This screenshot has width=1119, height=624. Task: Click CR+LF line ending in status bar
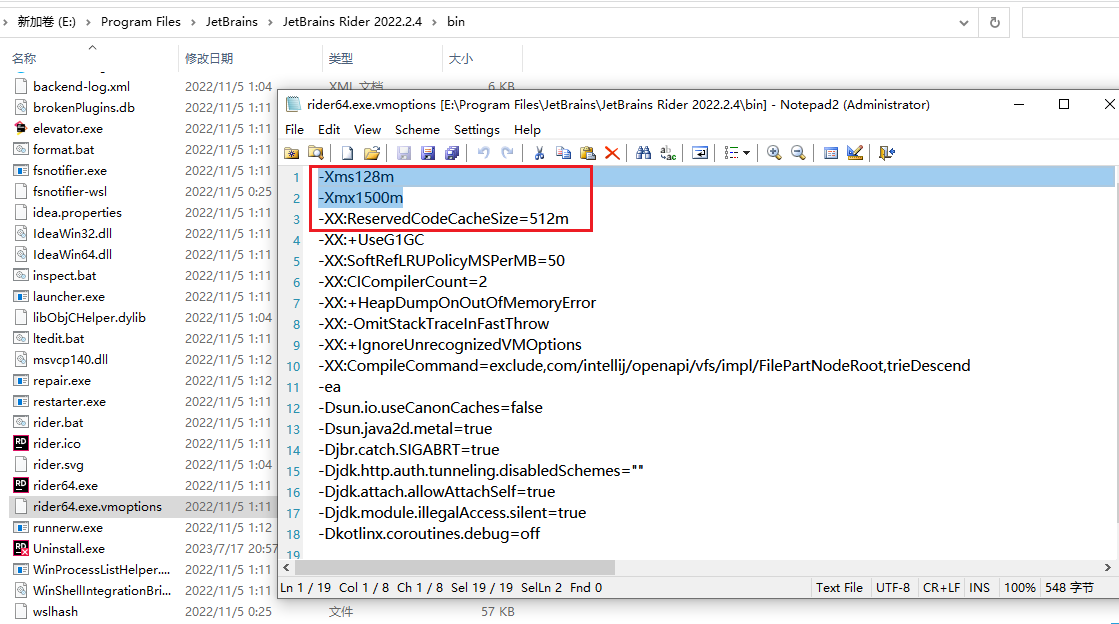(x=941, y=588)
